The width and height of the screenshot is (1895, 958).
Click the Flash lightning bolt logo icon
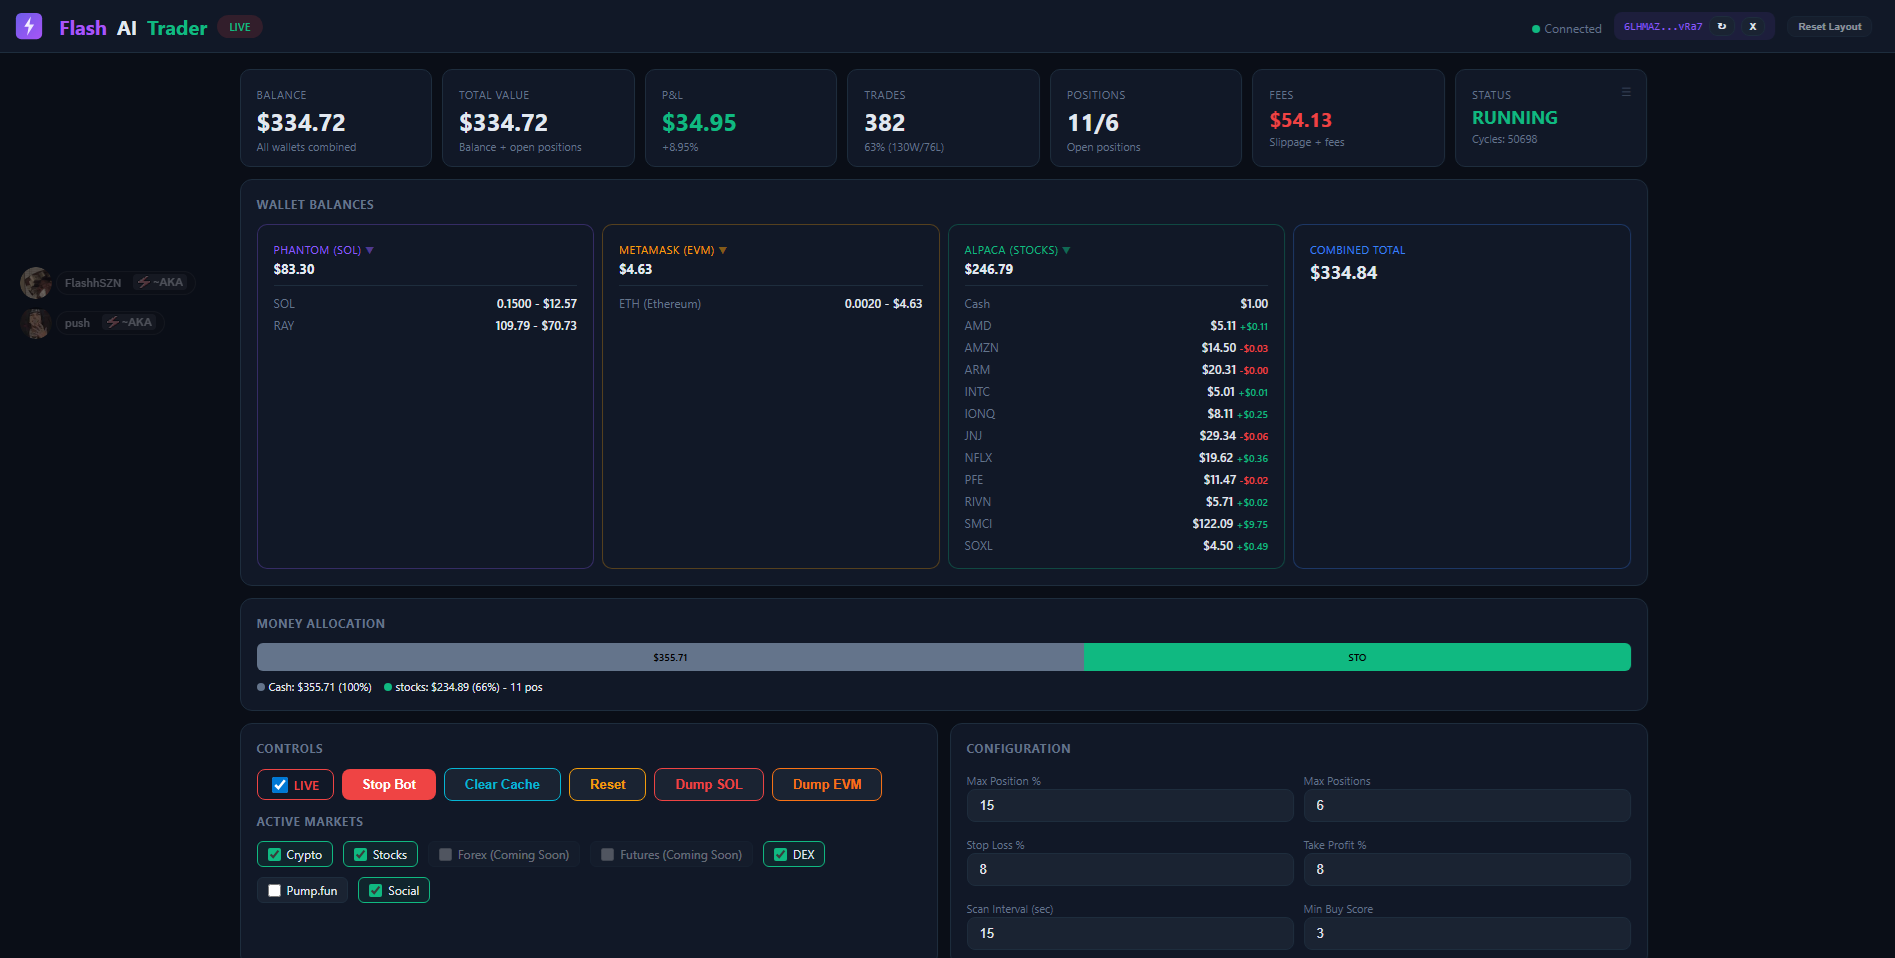(29, 26)
